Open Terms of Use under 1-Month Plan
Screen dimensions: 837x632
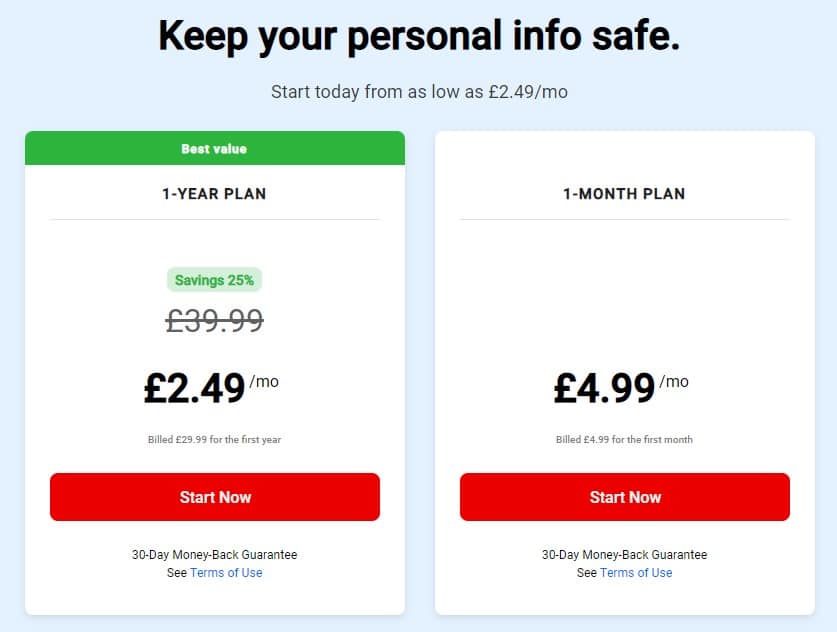[636, 573]
